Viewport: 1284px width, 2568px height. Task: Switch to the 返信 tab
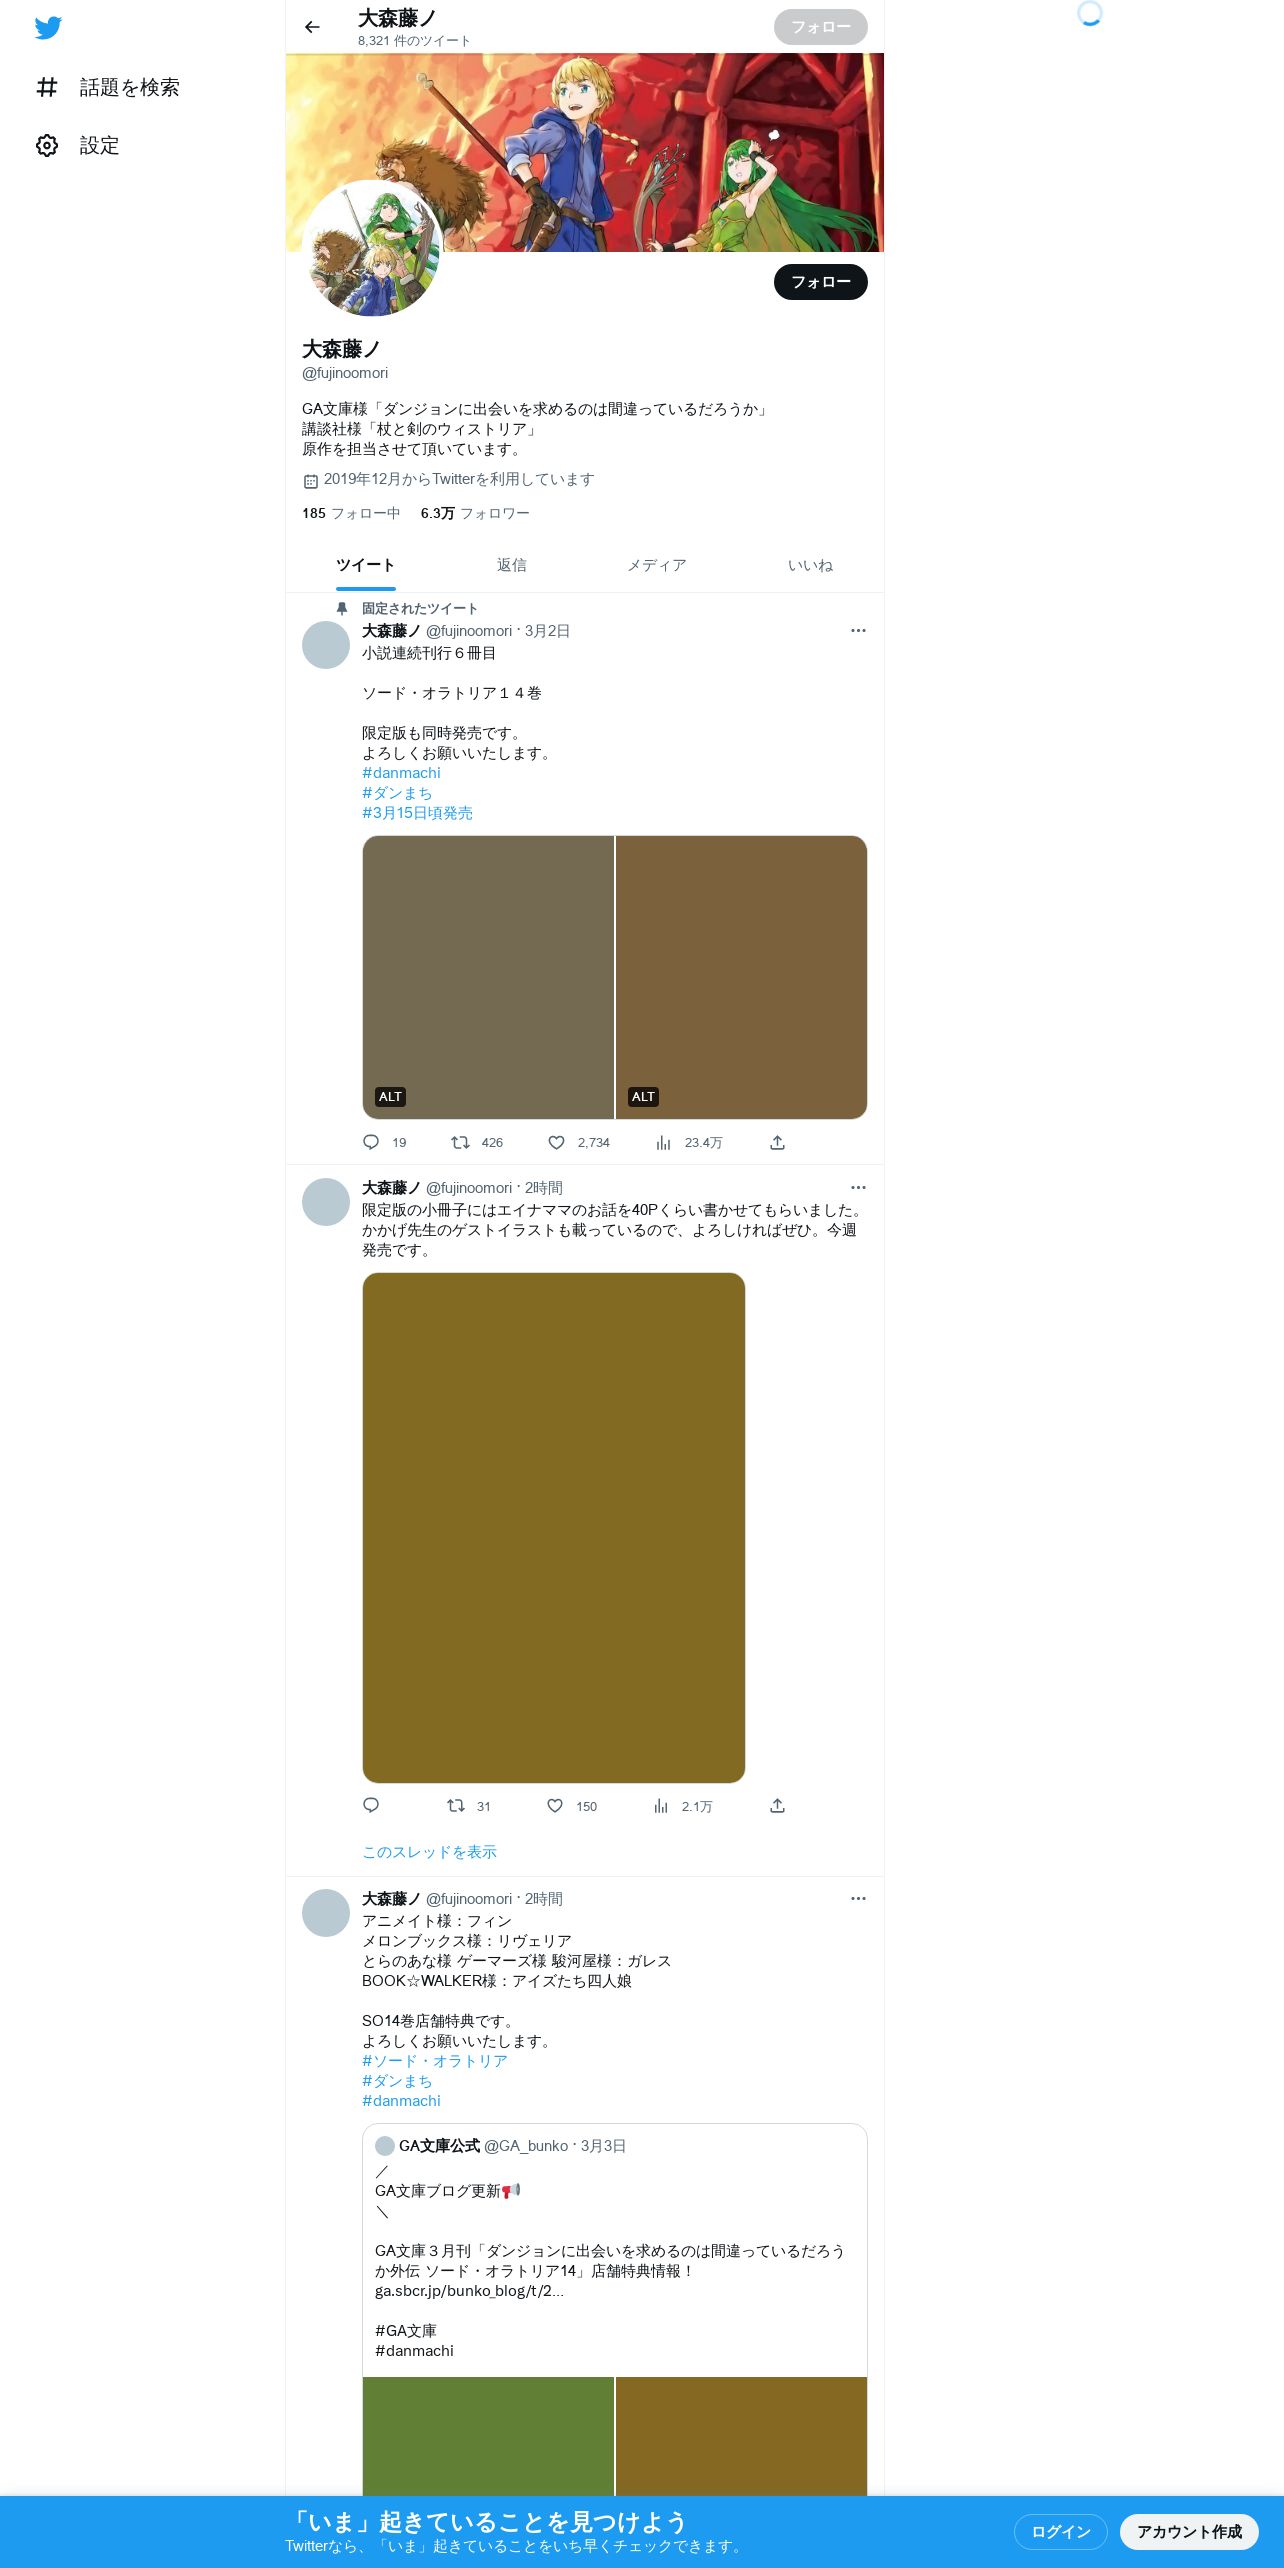tap(511, 565)
